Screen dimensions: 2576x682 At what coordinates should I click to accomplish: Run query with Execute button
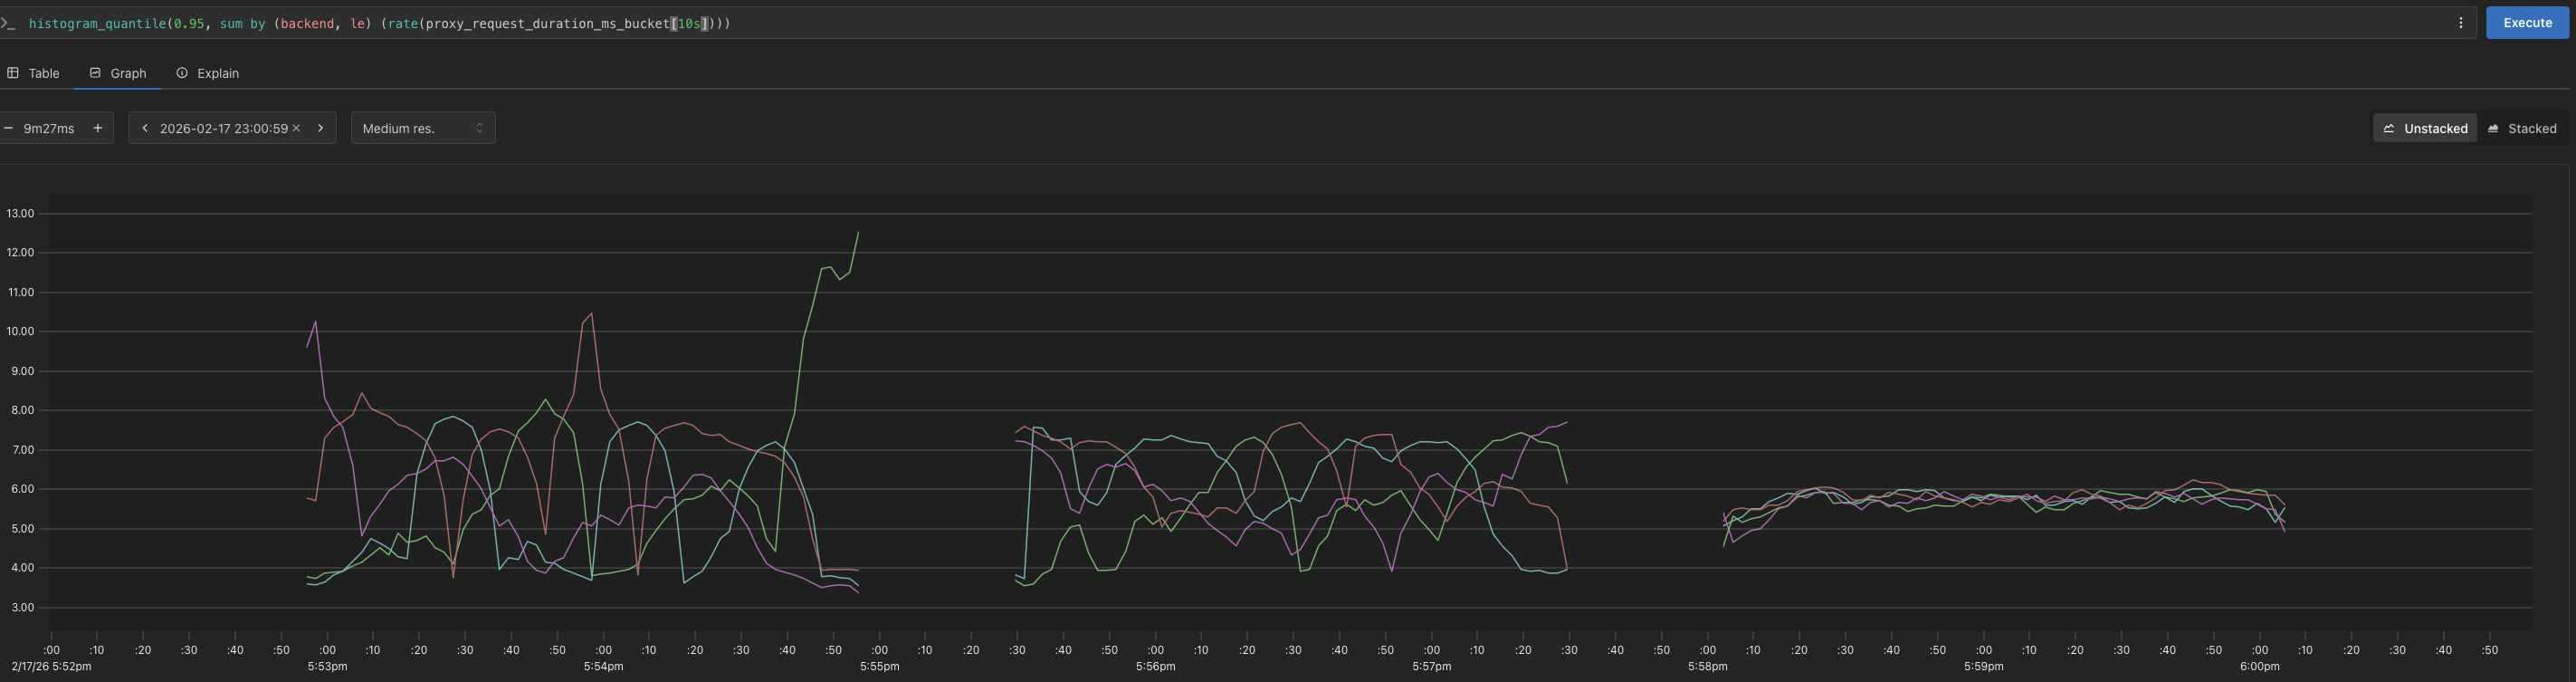click(x=2526, y=23)
